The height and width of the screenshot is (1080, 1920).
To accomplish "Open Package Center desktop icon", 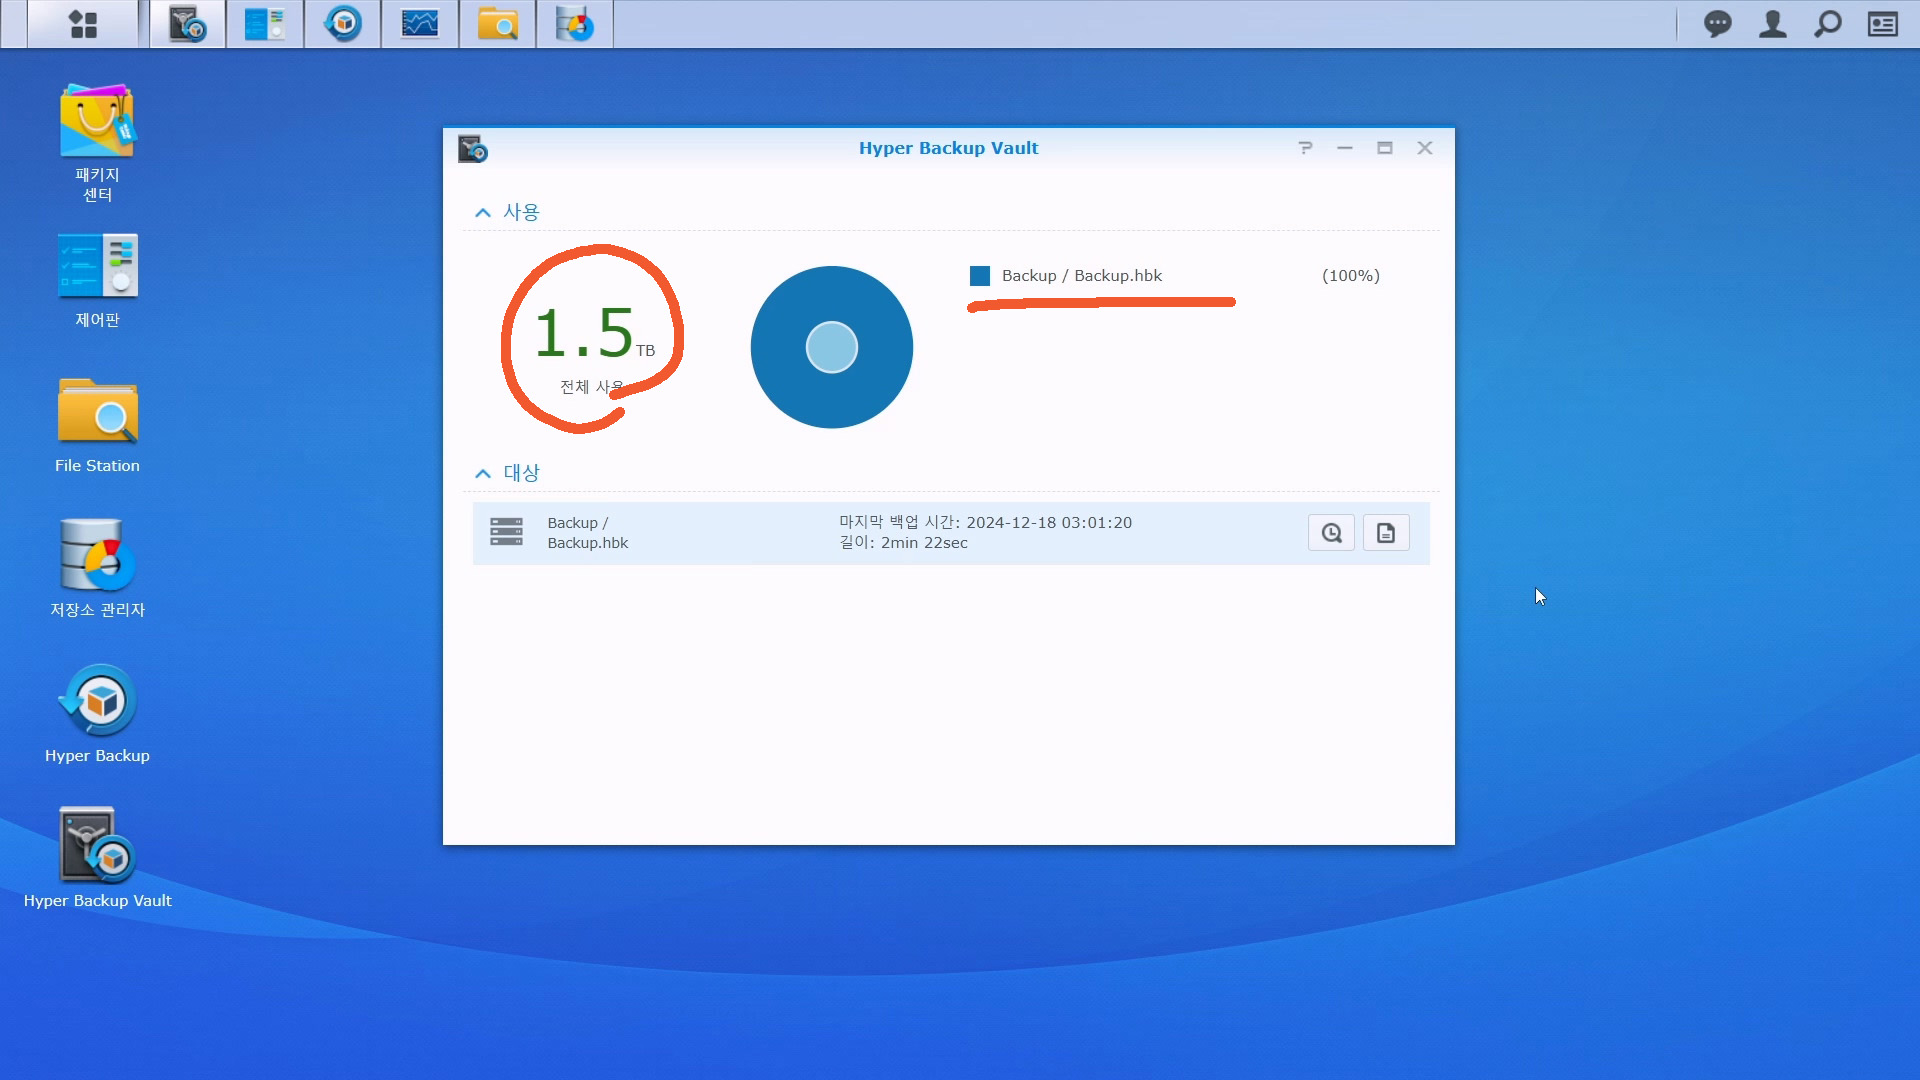I will point(97,122).
